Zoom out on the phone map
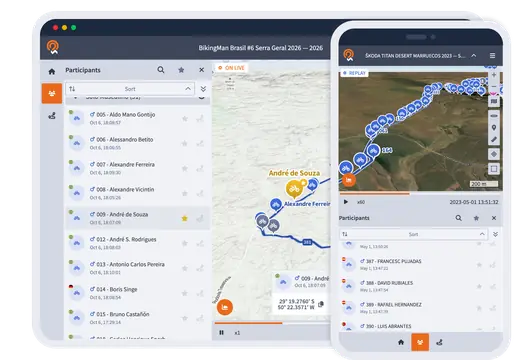This screenshot has width=520, height=360. coord(494,86)
